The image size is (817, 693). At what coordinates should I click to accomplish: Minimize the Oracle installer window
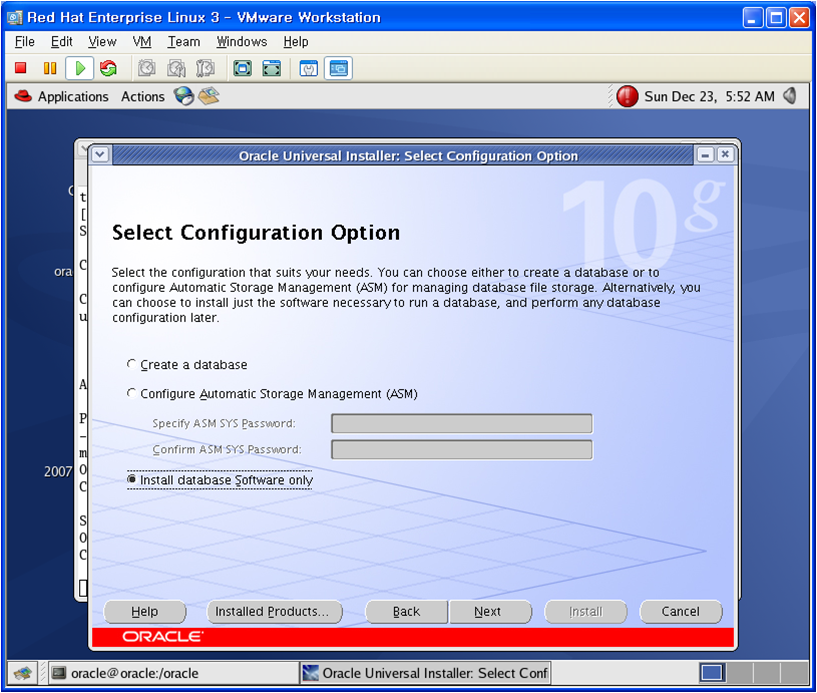coord(705,155)
